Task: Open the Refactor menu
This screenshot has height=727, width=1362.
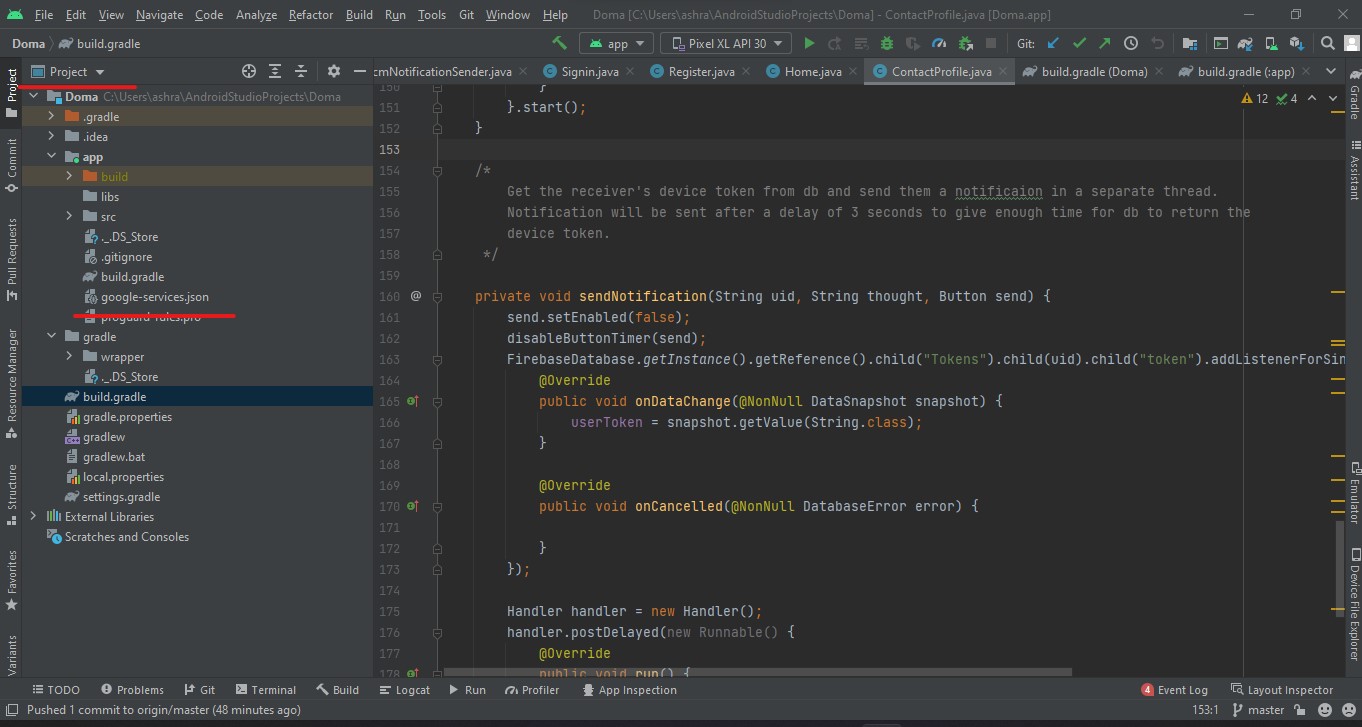Action: 311,15
